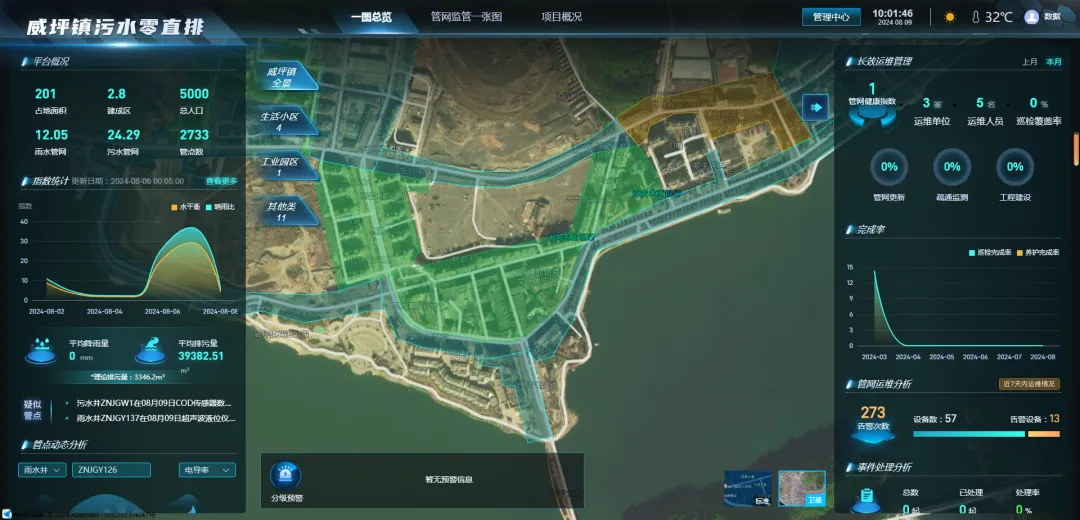
Task: Switch period to 上月
Action: pos(1029,62)
